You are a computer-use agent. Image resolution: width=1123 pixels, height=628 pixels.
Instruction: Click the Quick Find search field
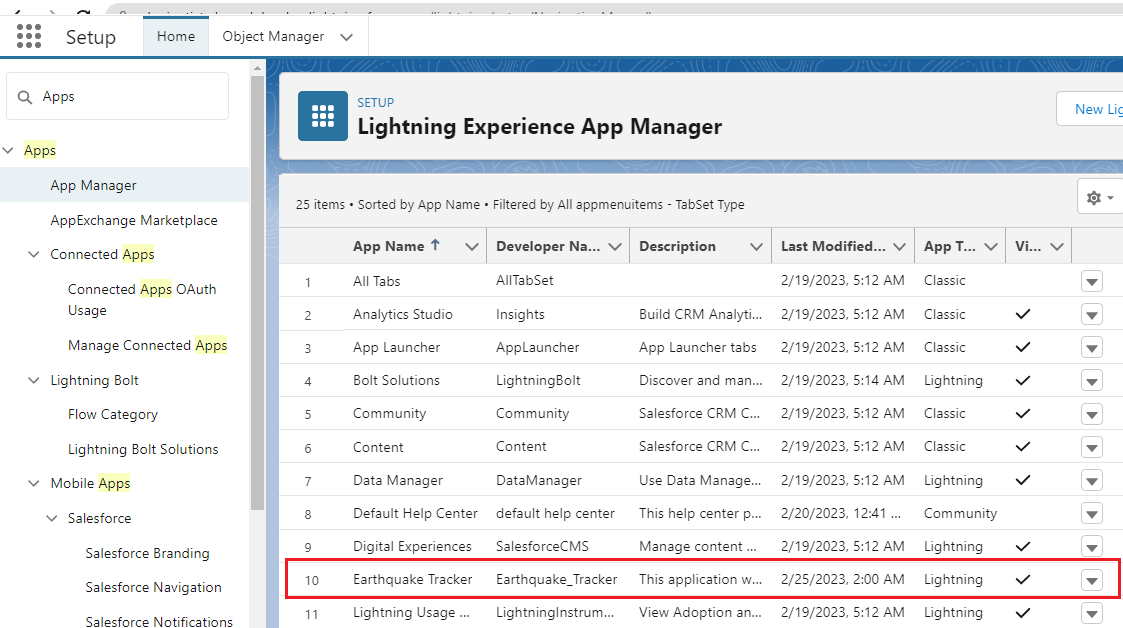click(117, 96)
